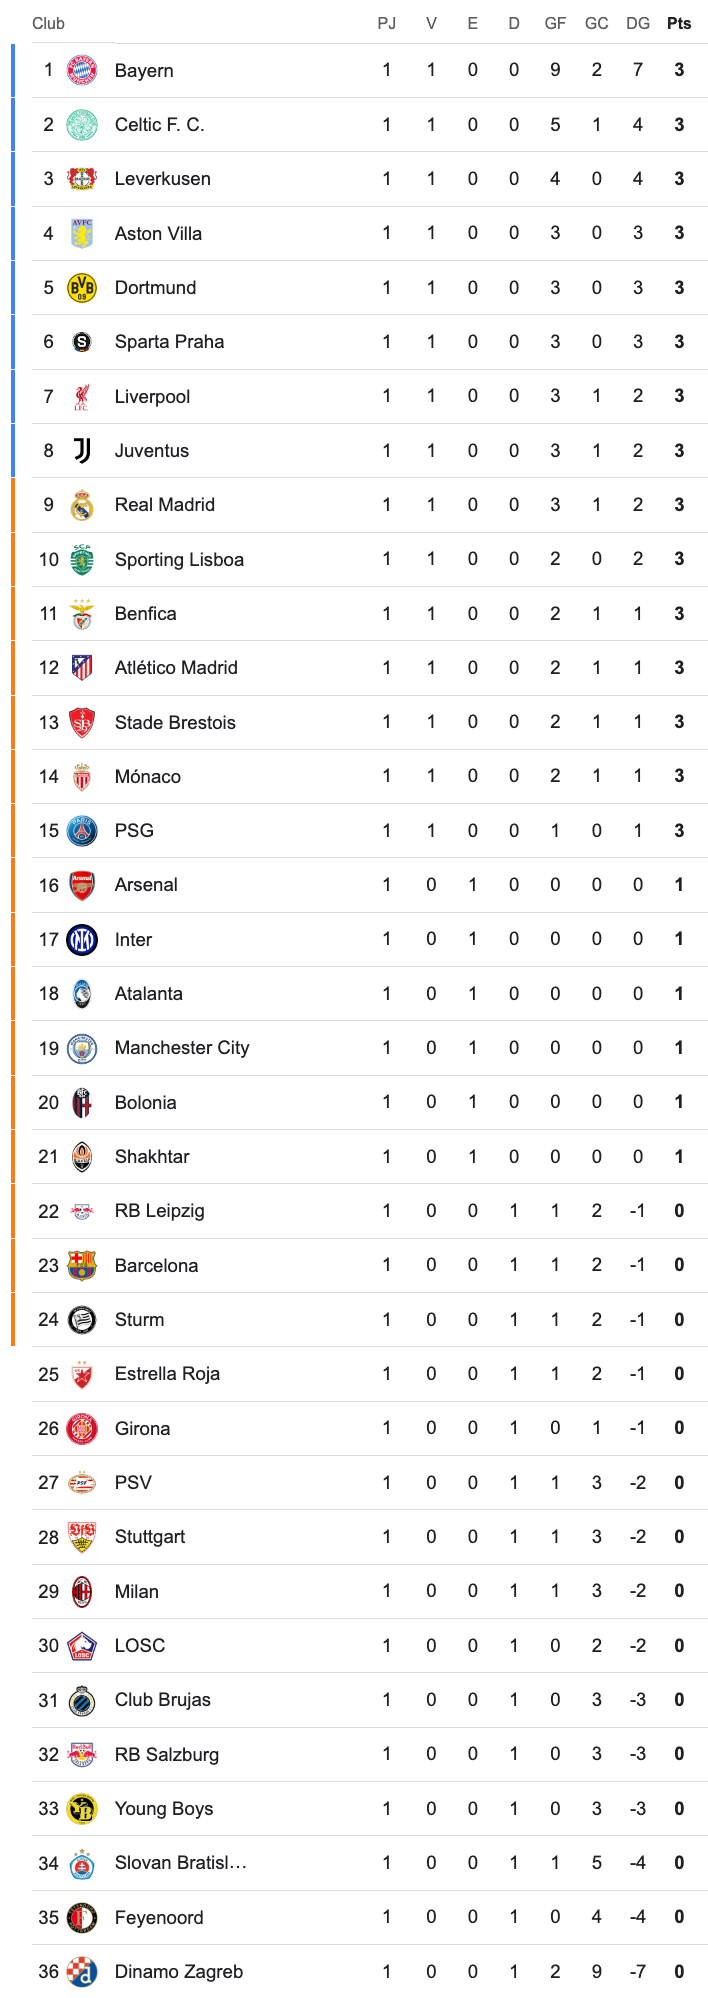708x1998 pixels.
Task: Click the Inter crest icon
Action: coord(82,940)
